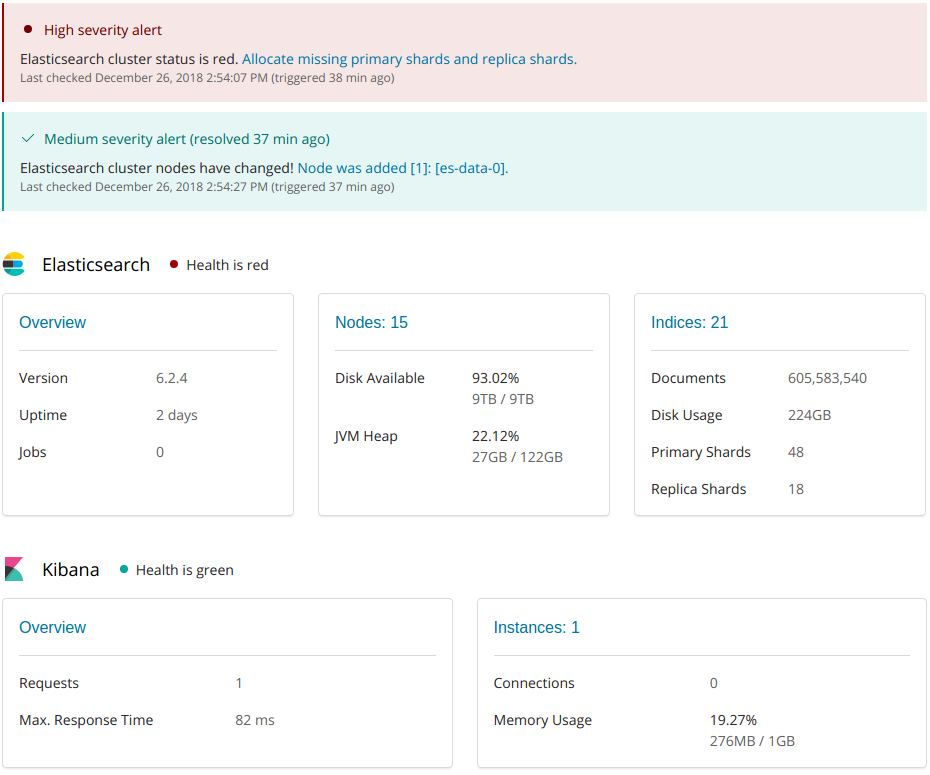The height and width of the screenshot is (775, 930).
Task: Click the Kibana logo icon
Action: 14,569
